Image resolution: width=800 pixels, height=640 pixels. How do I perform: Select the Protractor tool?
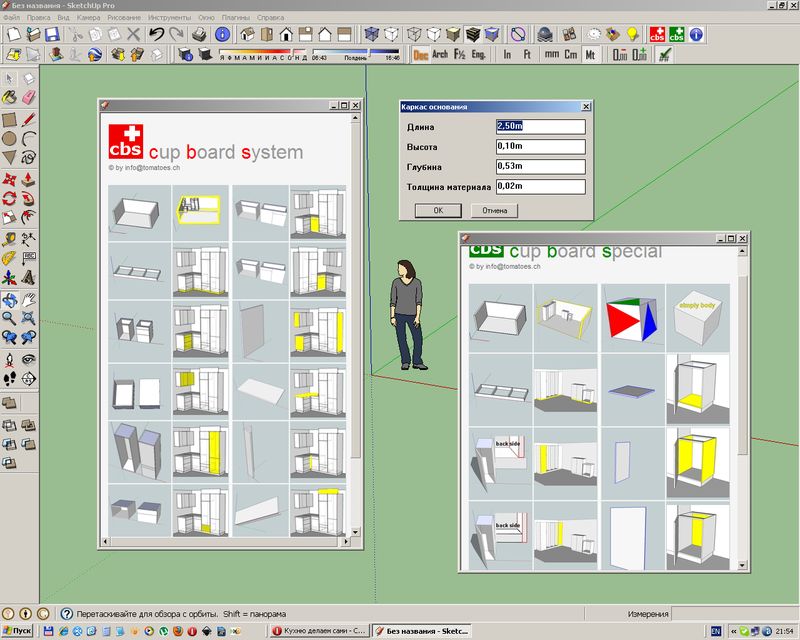point(9,258)
